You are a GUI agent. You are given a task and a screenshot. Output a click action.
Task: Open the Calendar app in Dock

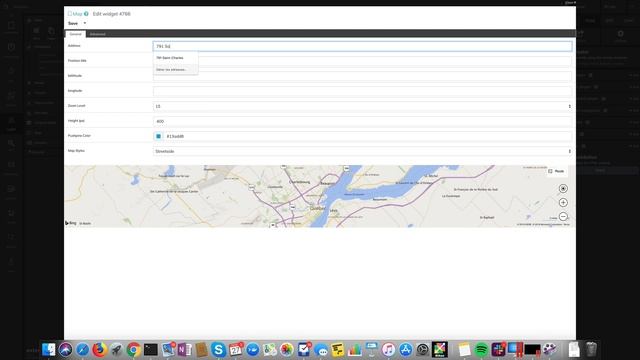236,349
